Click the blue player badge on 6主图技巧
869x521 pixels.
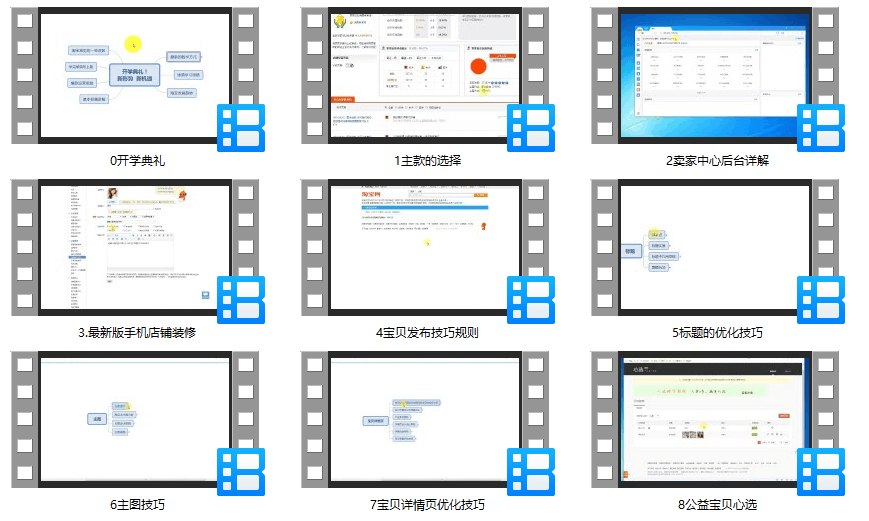[x=241, y=472]
